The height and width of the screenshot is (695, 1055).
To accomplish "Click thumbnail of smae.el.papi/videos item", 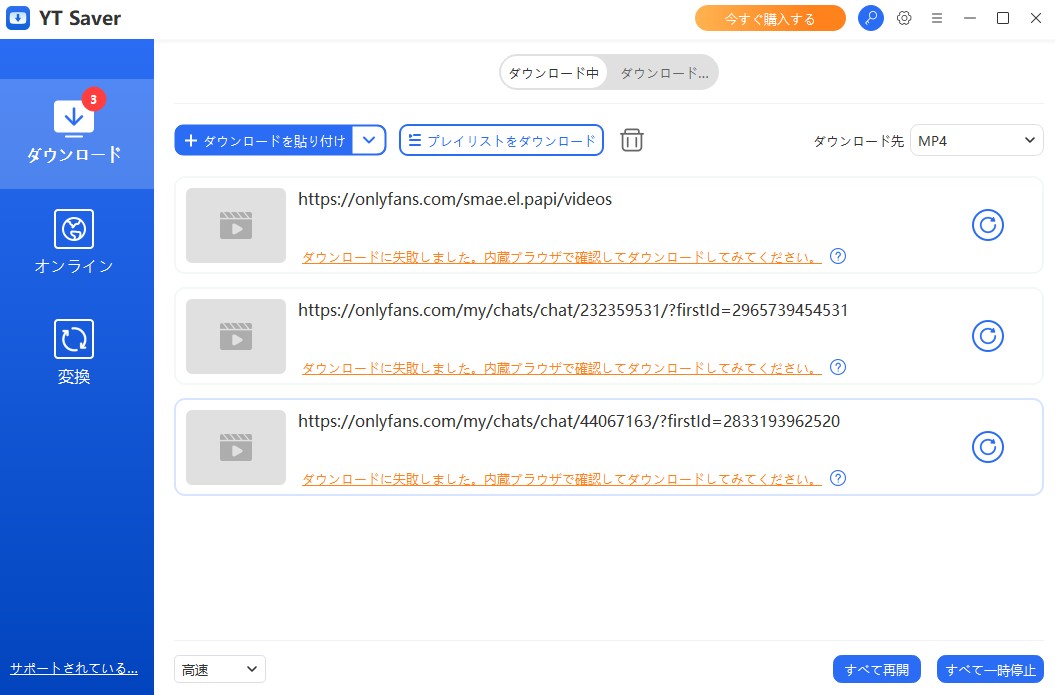I will click(236, 225).
